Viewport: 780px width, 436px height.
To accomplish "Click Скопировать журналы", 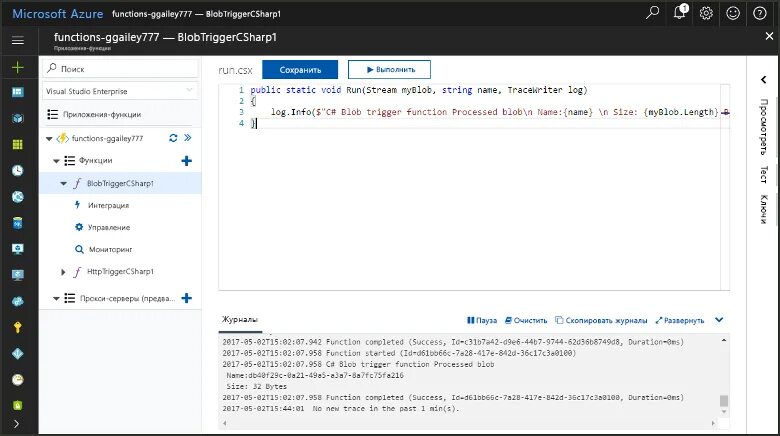I will coord(601,321).
